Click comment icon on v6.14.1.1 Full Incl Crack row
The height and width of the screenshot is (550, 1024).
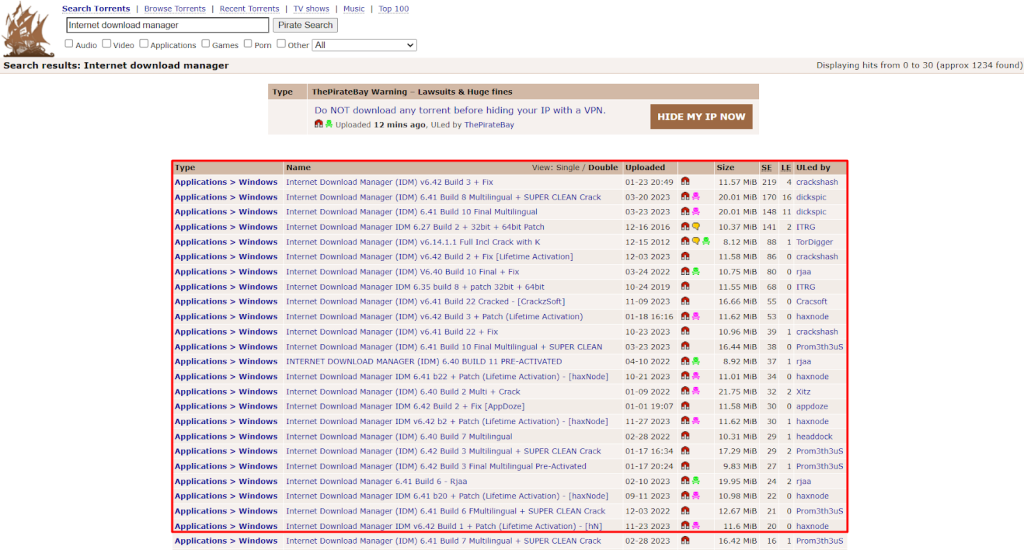696,242
